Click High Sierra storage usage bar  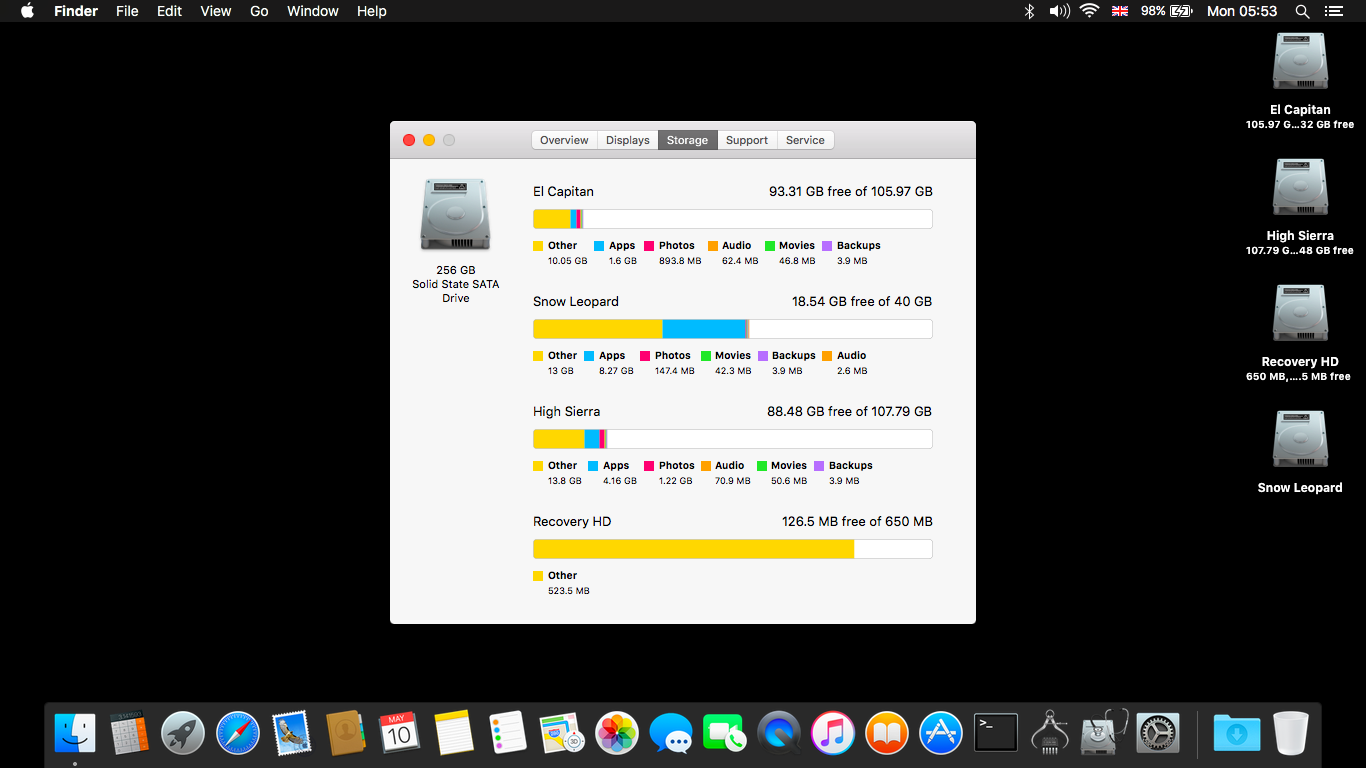(733, 439)
